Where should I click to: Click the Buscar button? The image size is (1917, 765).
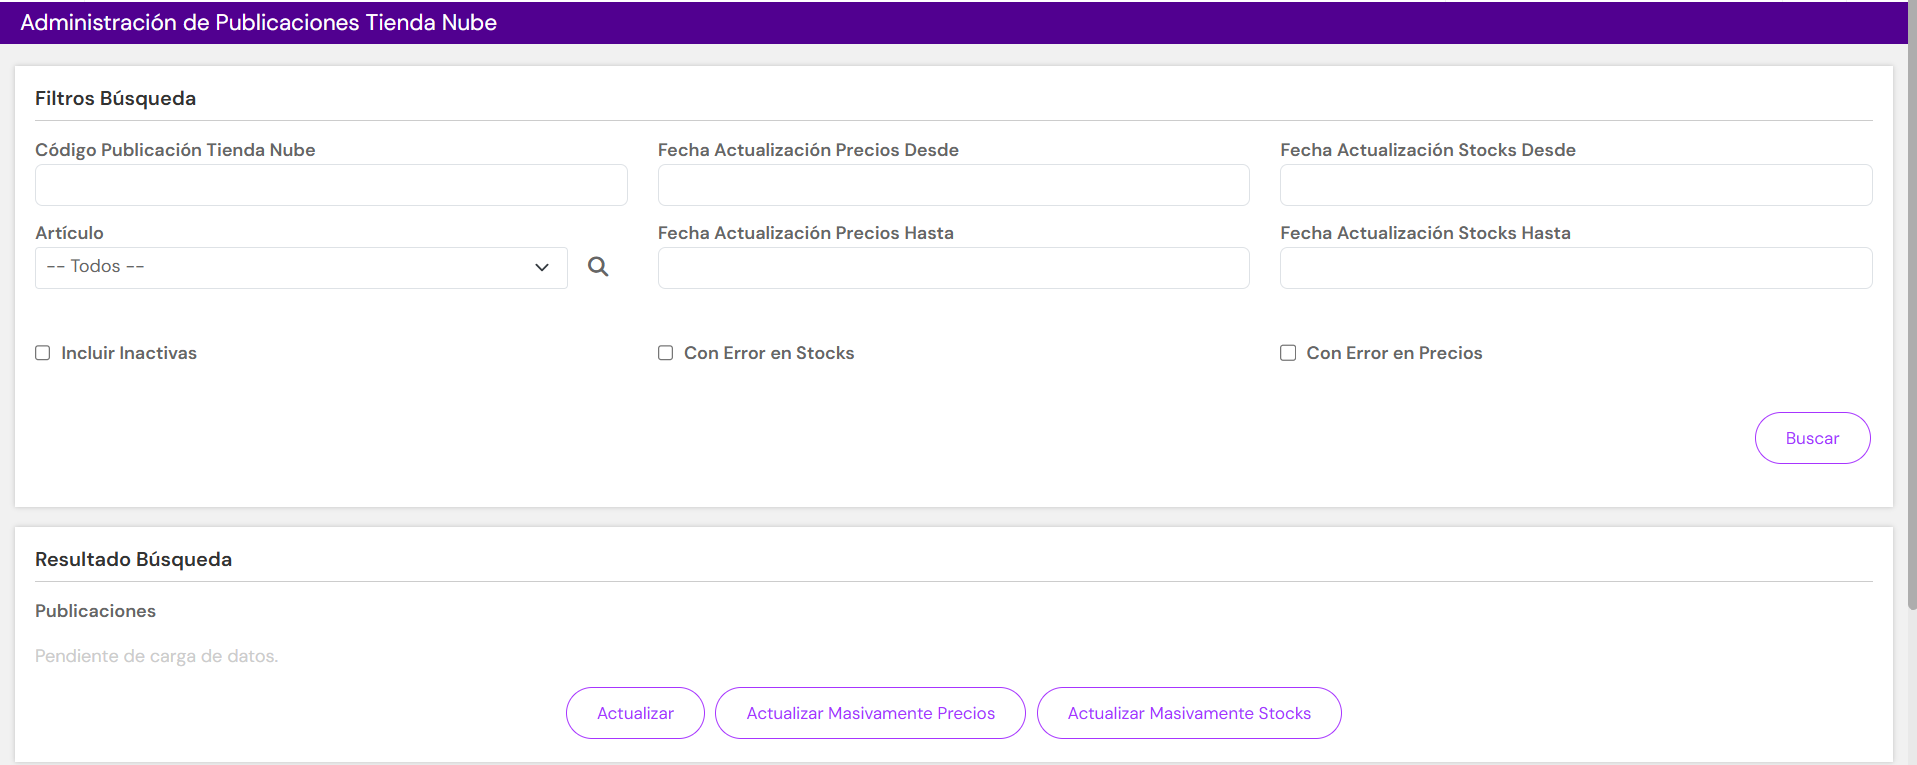(1812, 438)
